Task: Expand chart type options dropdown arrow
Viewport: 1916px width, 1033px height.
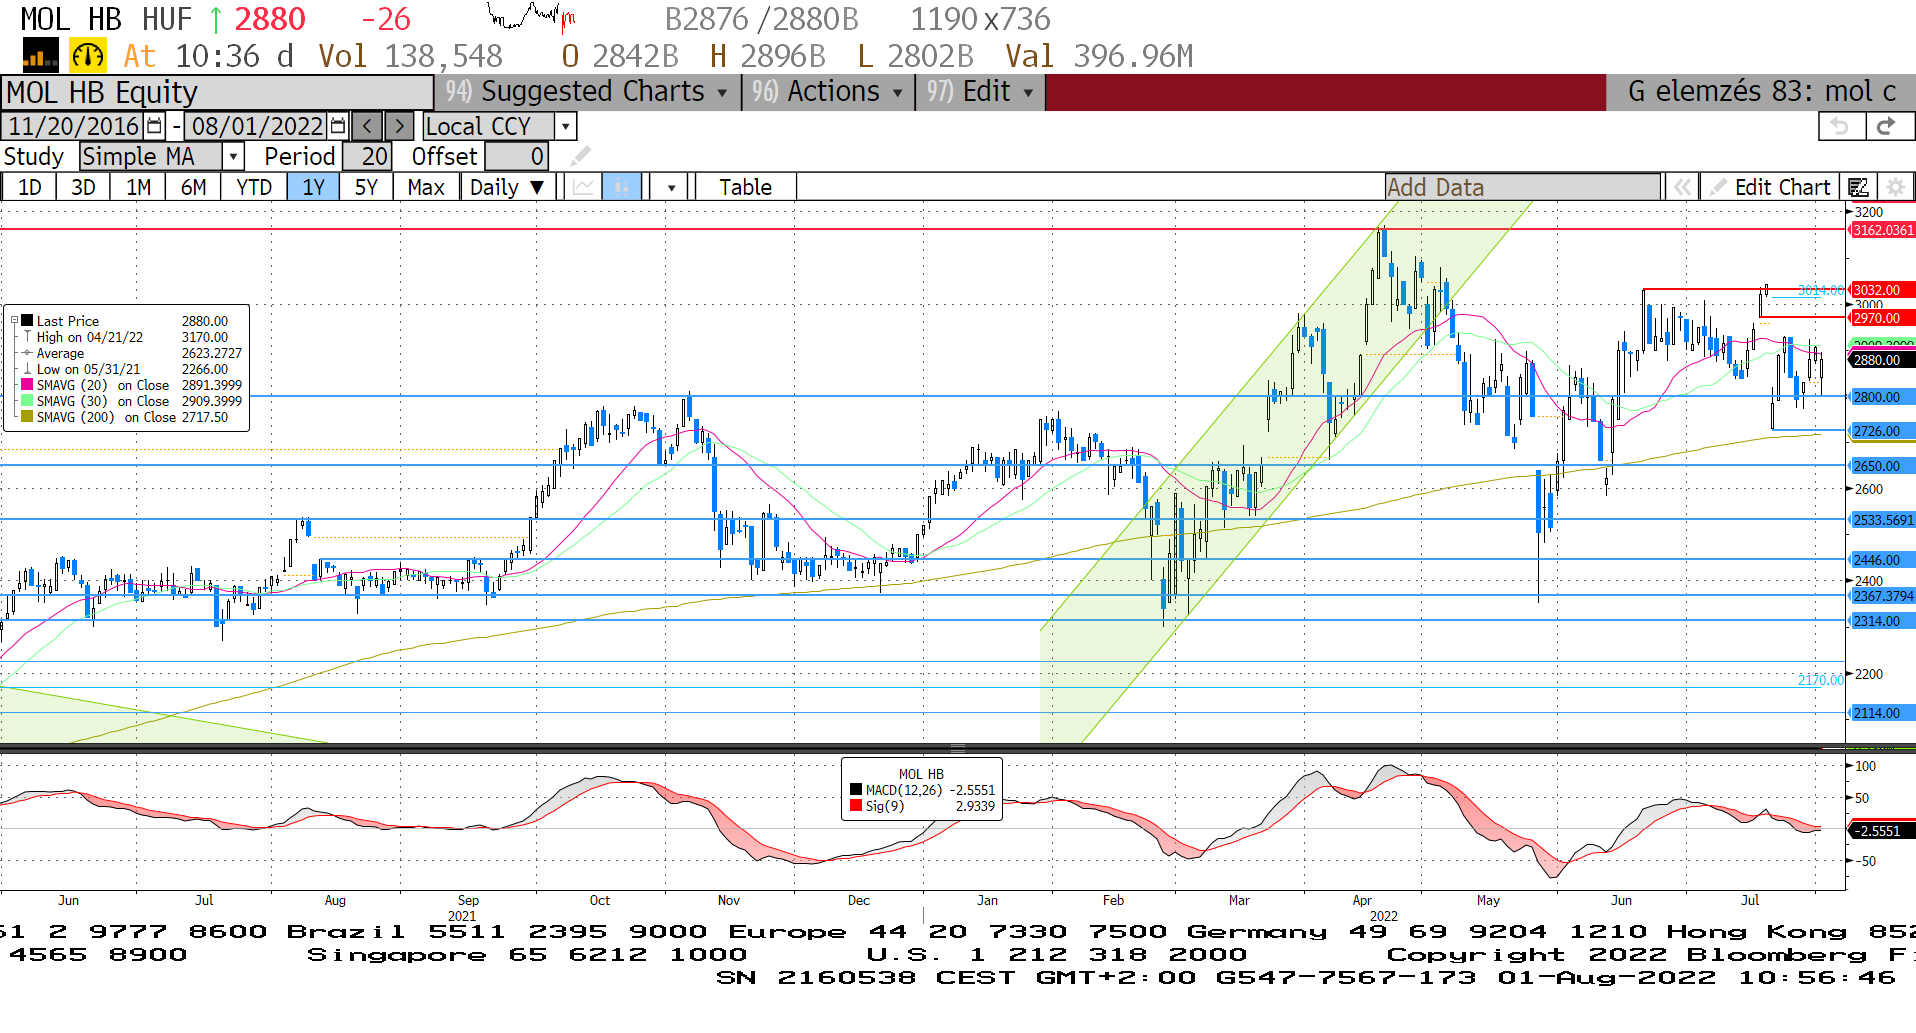Action: [671, 187]
